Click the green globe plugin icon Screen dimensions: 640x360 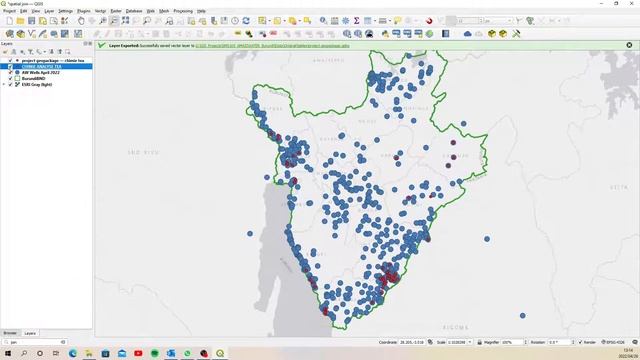tap(429, 34)
